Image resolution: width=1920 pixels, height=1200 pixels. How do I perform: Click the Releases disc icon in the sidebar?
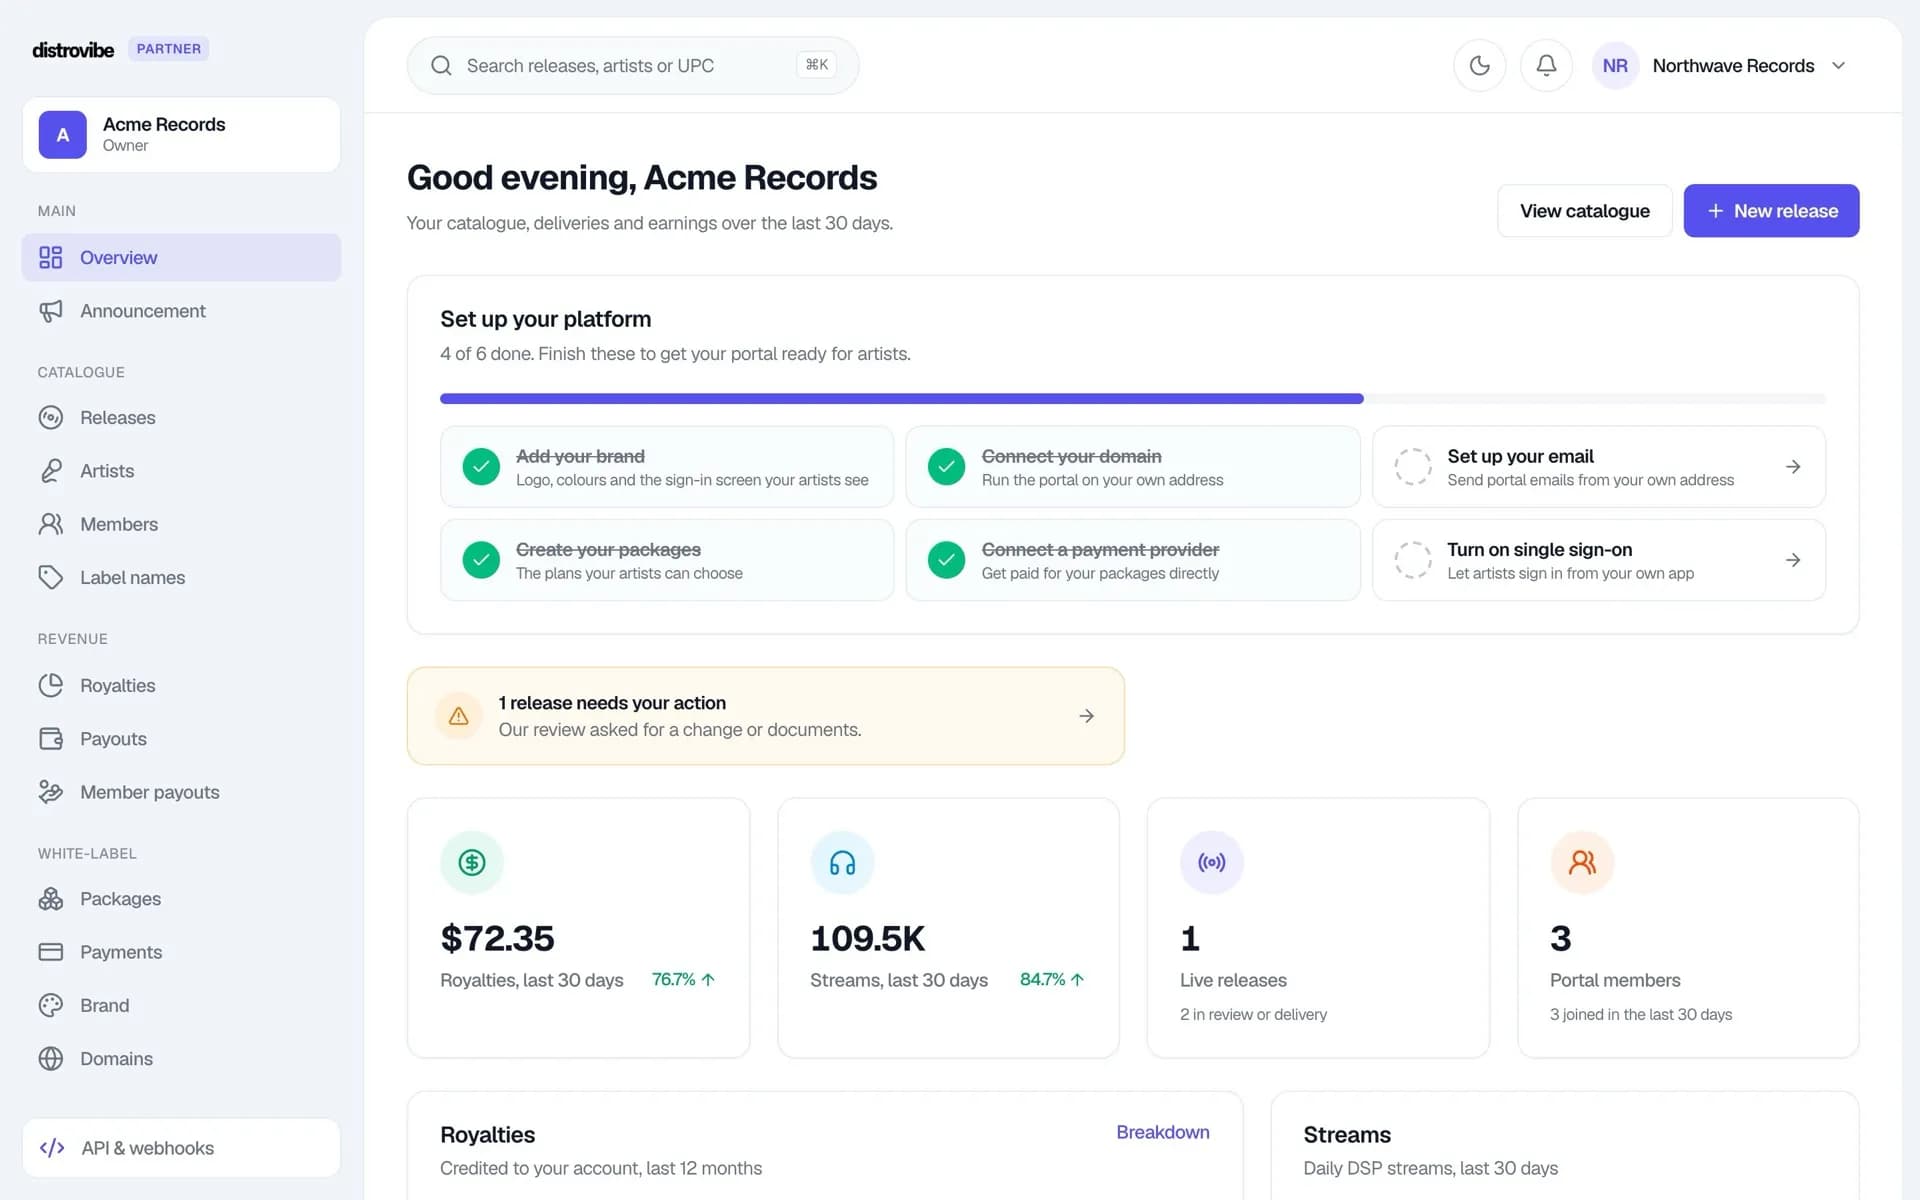pos(51,417)
